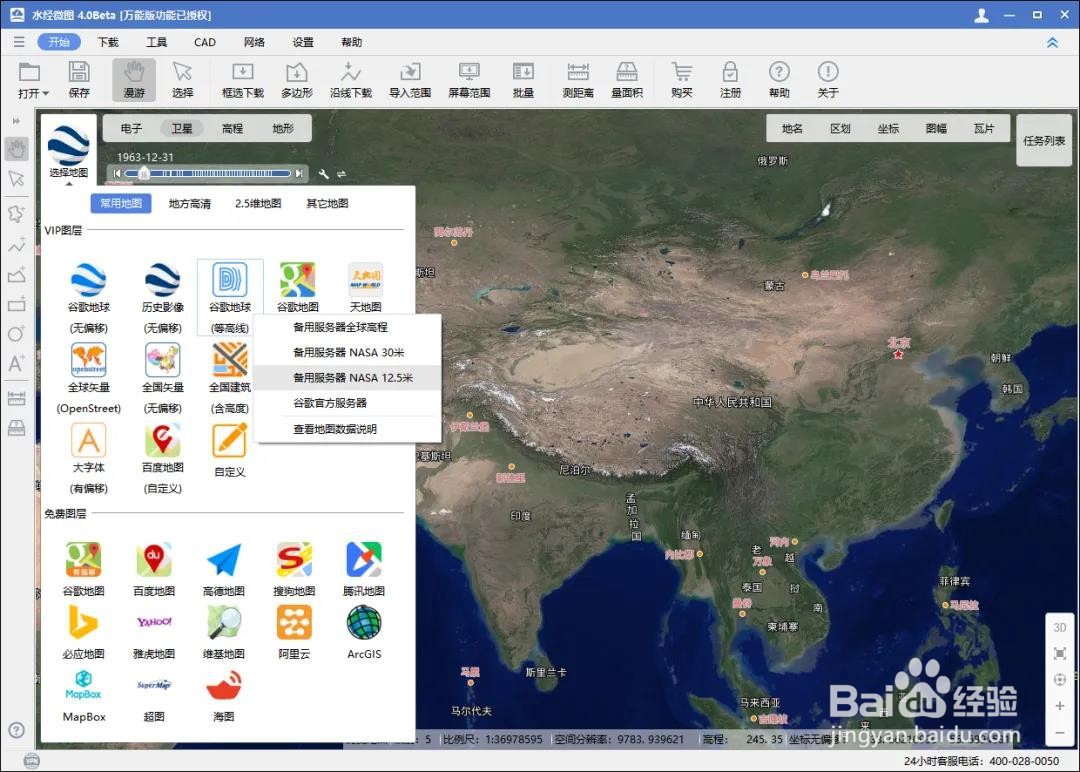Click the 测距离 measure distance icon
Image resolution: width=1080 pixels, height=772 pixels.
[x=578, y=72]
